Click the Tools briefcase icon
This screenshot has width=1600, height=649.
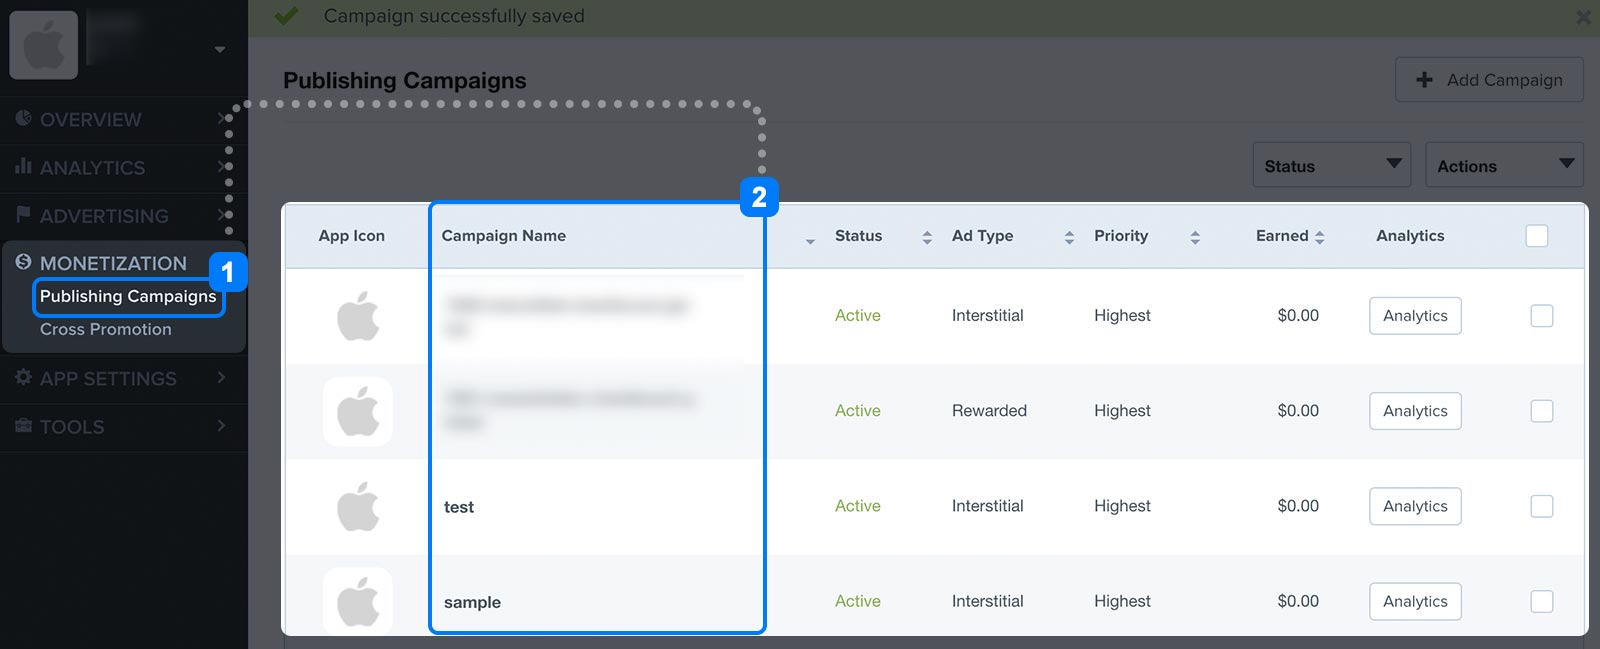(23, 425)
